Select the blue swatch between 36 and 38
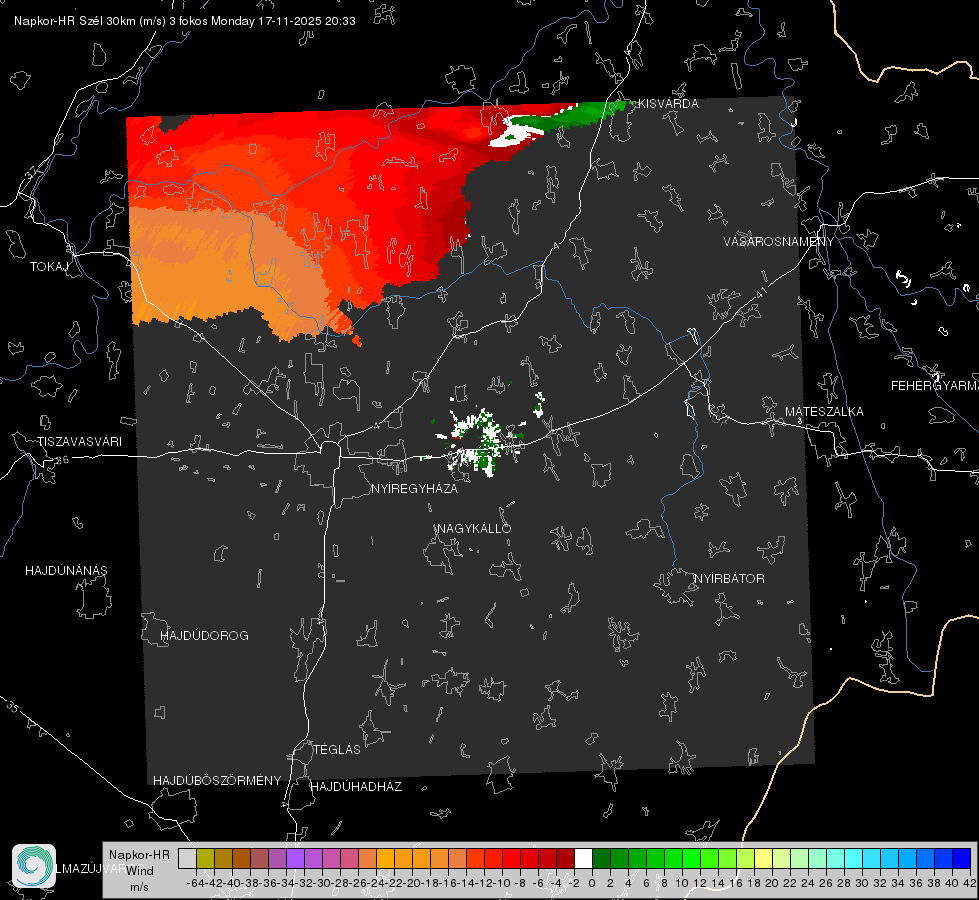This screenshot has width=979, height=900. (925, 859)
